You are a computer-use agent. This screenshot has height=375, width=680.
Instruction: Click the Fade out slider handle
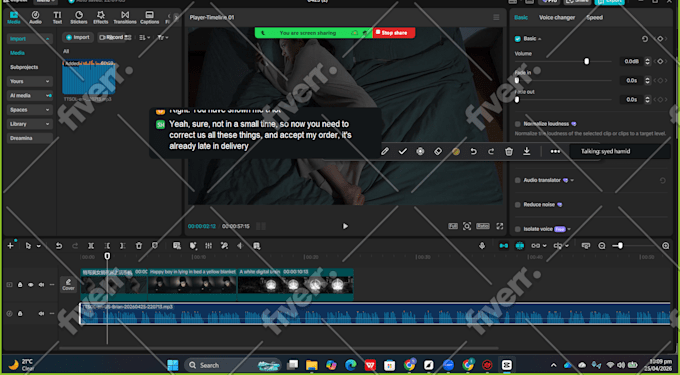click(517, 100)
